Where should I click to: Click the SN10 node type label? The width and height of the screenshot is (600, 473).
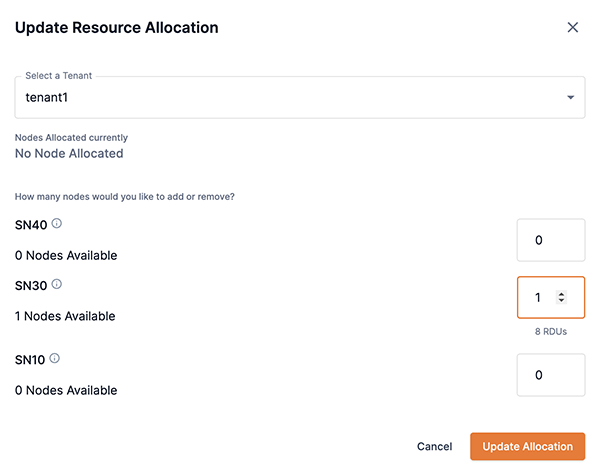tap(30, 359)
